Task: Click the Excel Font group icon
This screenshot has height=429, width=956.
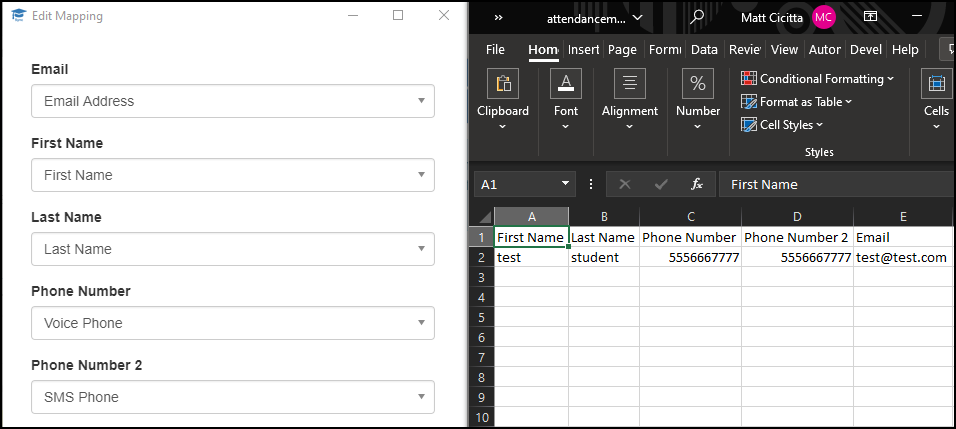Action: coord(566,83)
